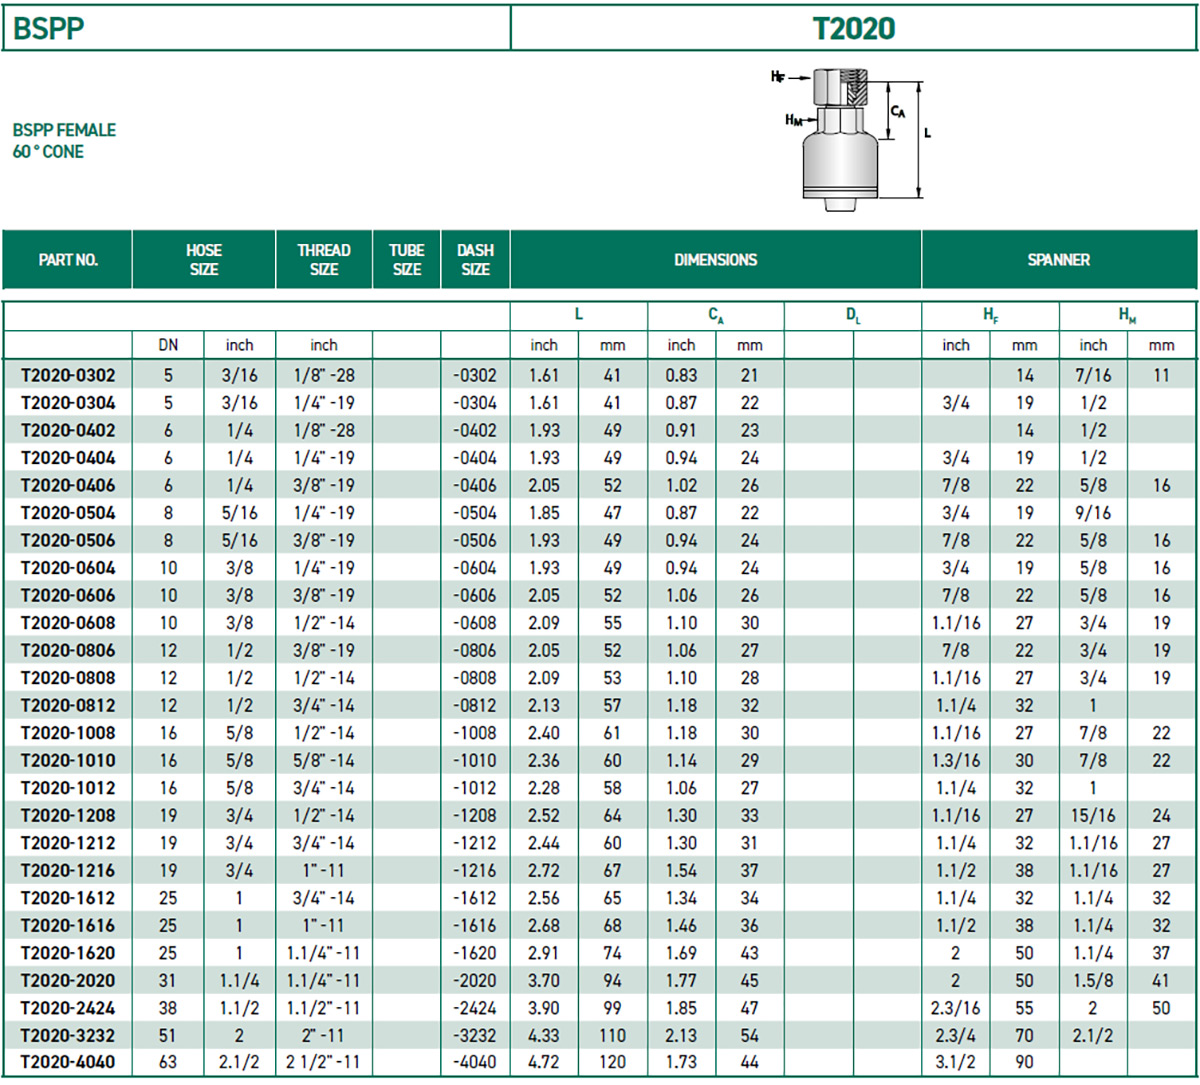
Task: Click HF value 3.1/2 inch cell
Action: point(956,1062)
